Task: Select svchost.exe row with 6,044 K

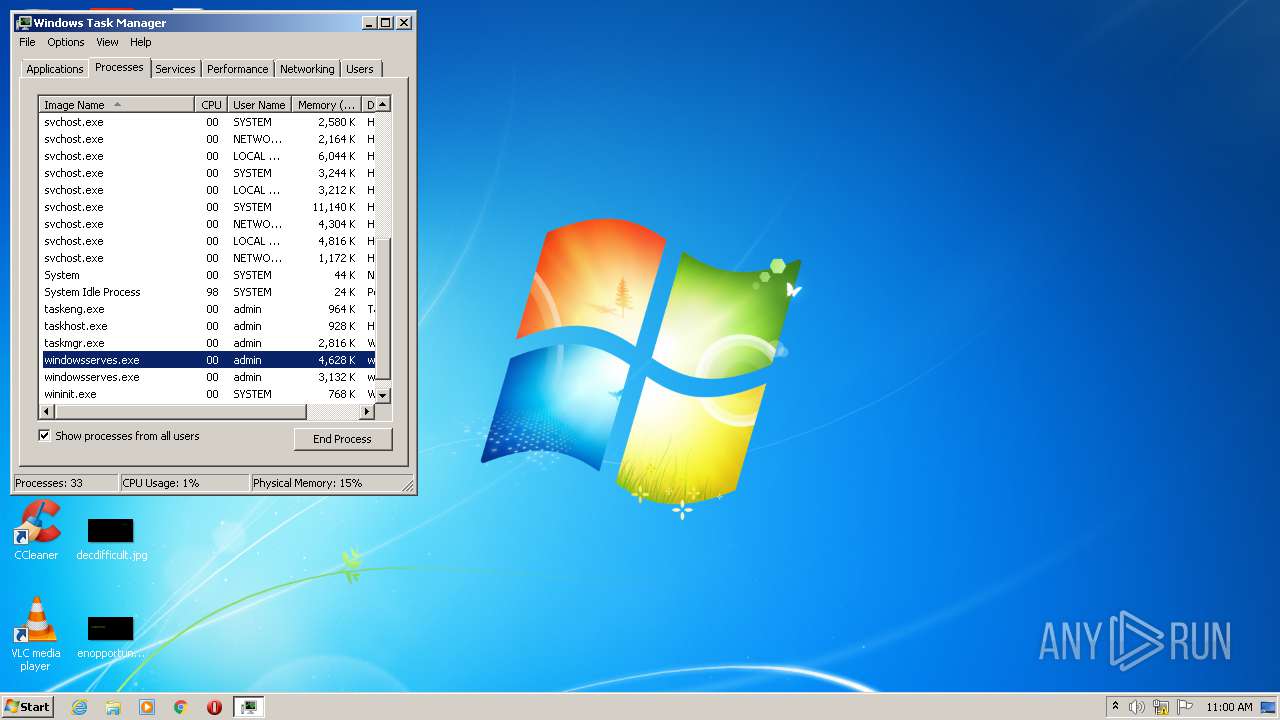Action: pyautogui.click(x=209, y=156)
